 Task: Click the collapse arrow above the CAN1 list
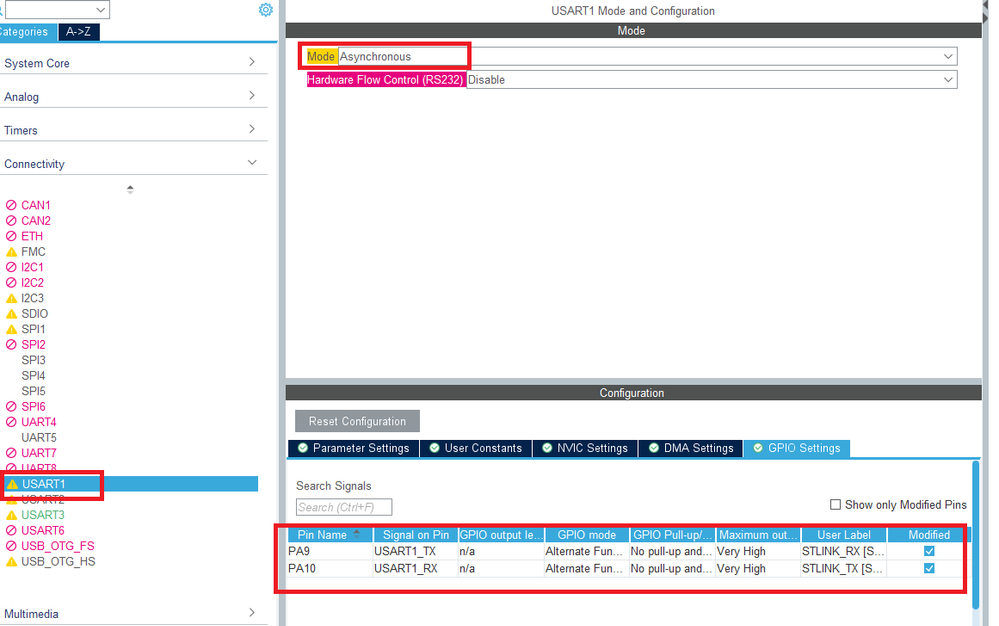[x=130, y=189]
